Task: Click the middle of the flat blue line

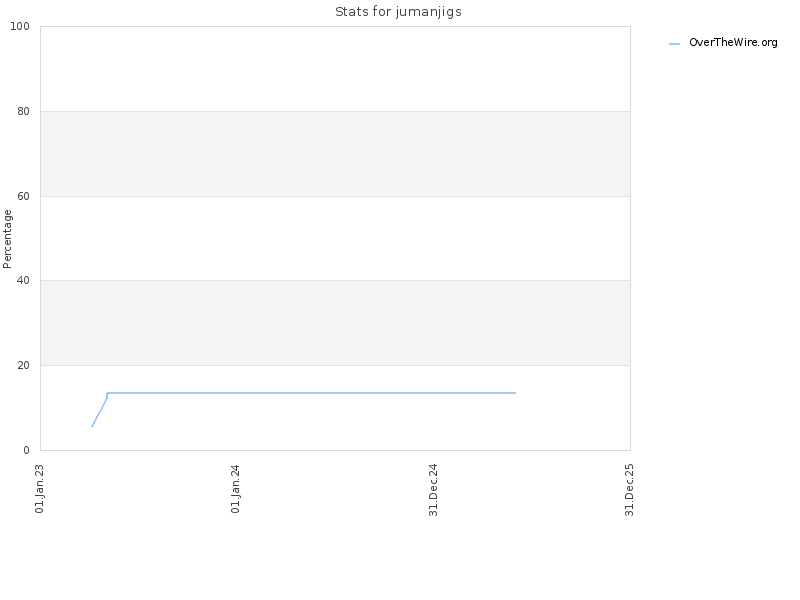Action: coord(311,393)
